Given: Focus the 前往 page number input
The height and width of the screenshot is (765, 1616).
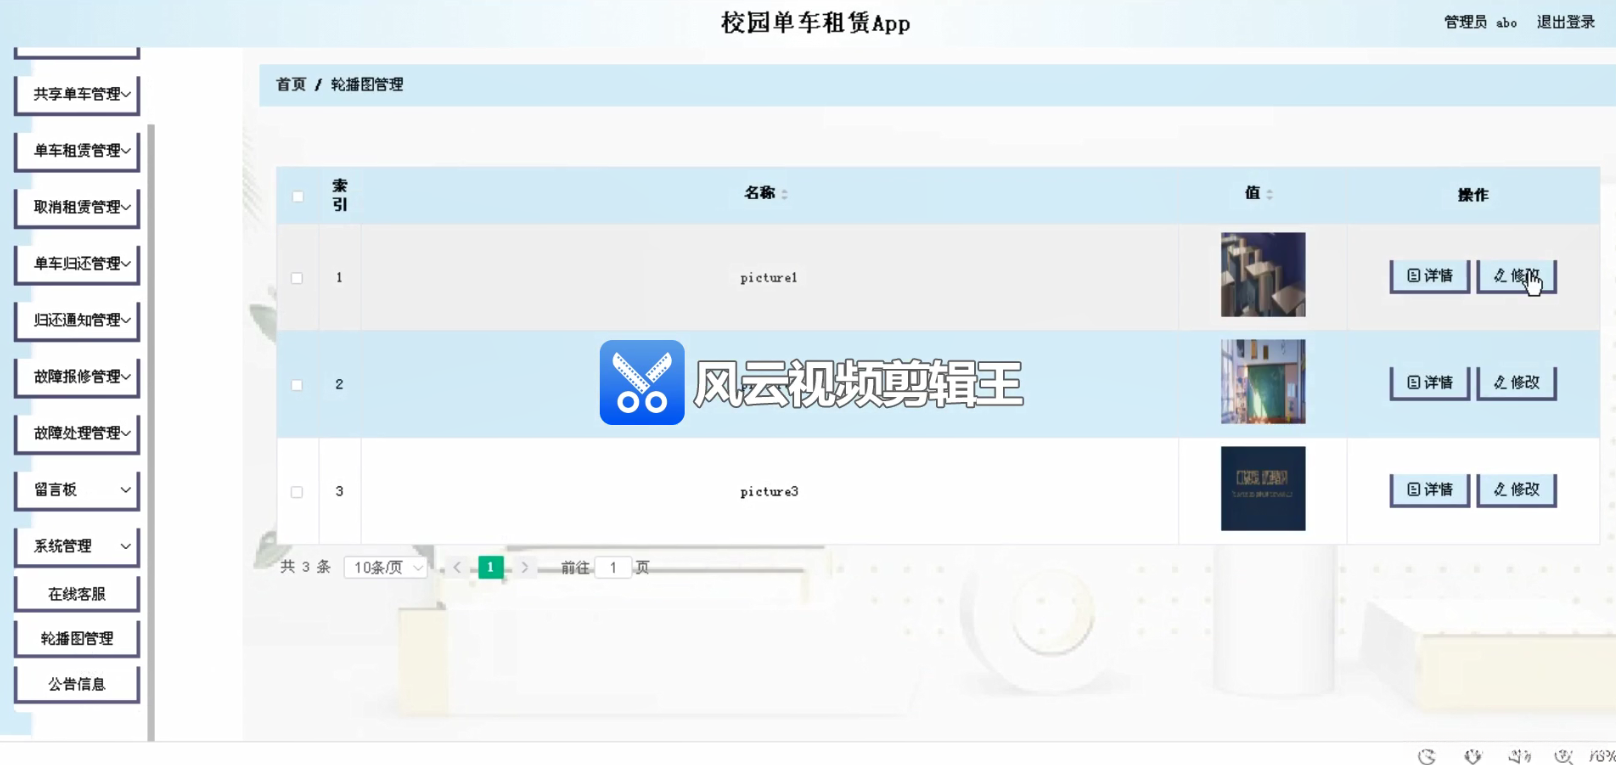Looking at the screenshot, I should click(613, 568).
